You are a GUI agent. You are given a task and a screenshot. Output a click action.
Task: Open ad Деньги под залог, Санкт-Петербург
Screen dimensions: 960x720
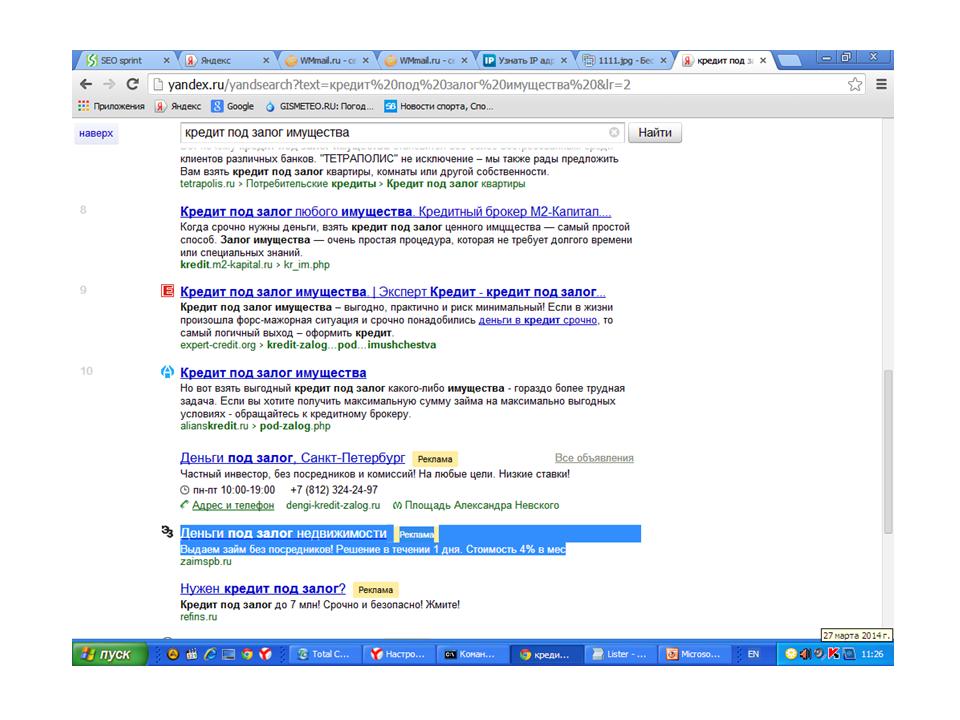click(292, 457)
